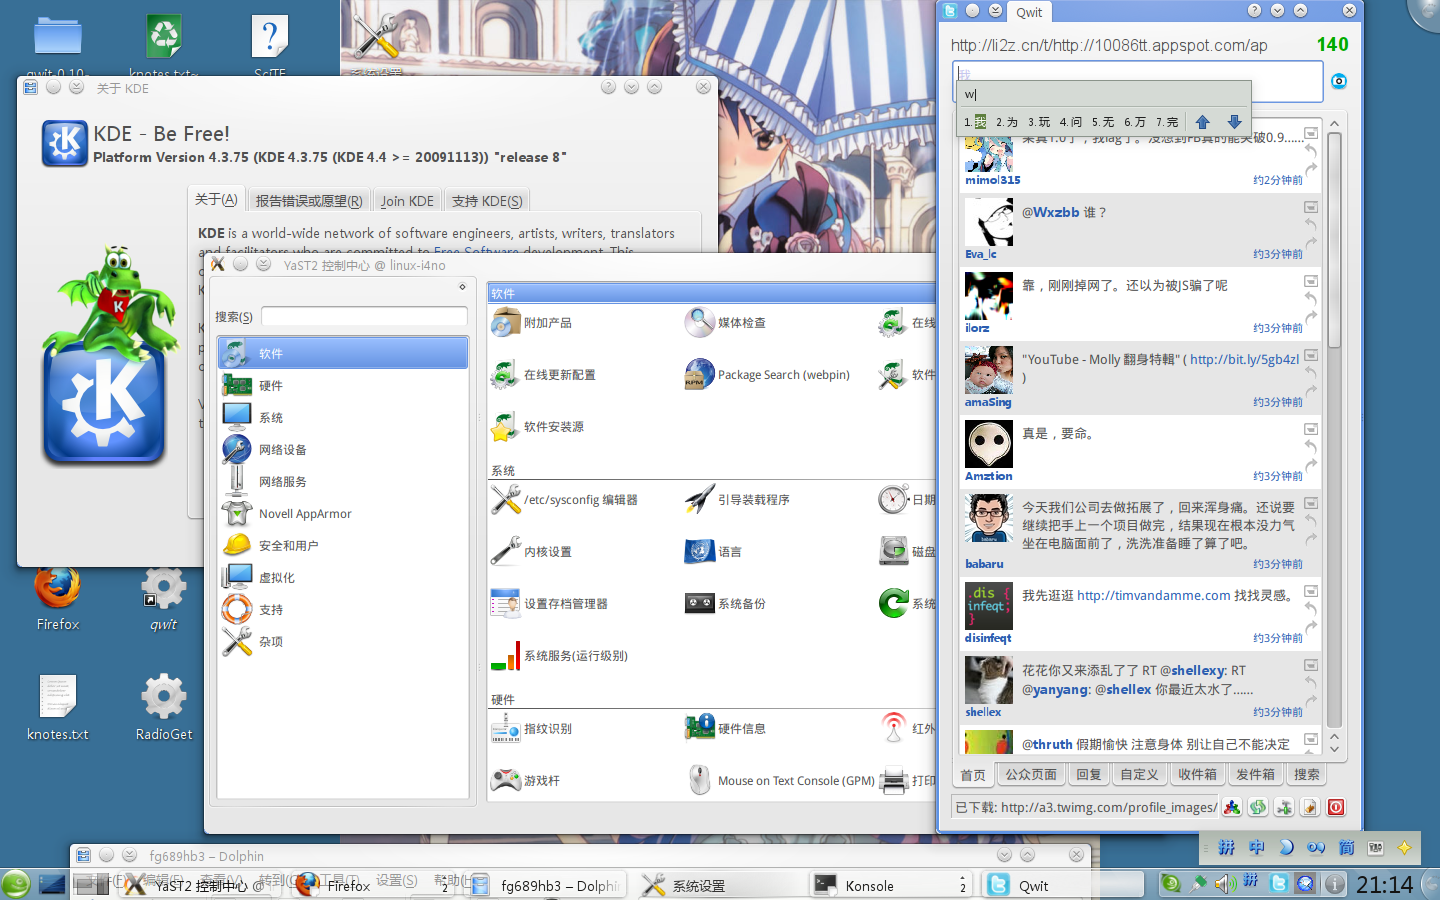Click the yellow star icon on IME toolbar
The image size is (1440, 900).
tap(1405, 848)
